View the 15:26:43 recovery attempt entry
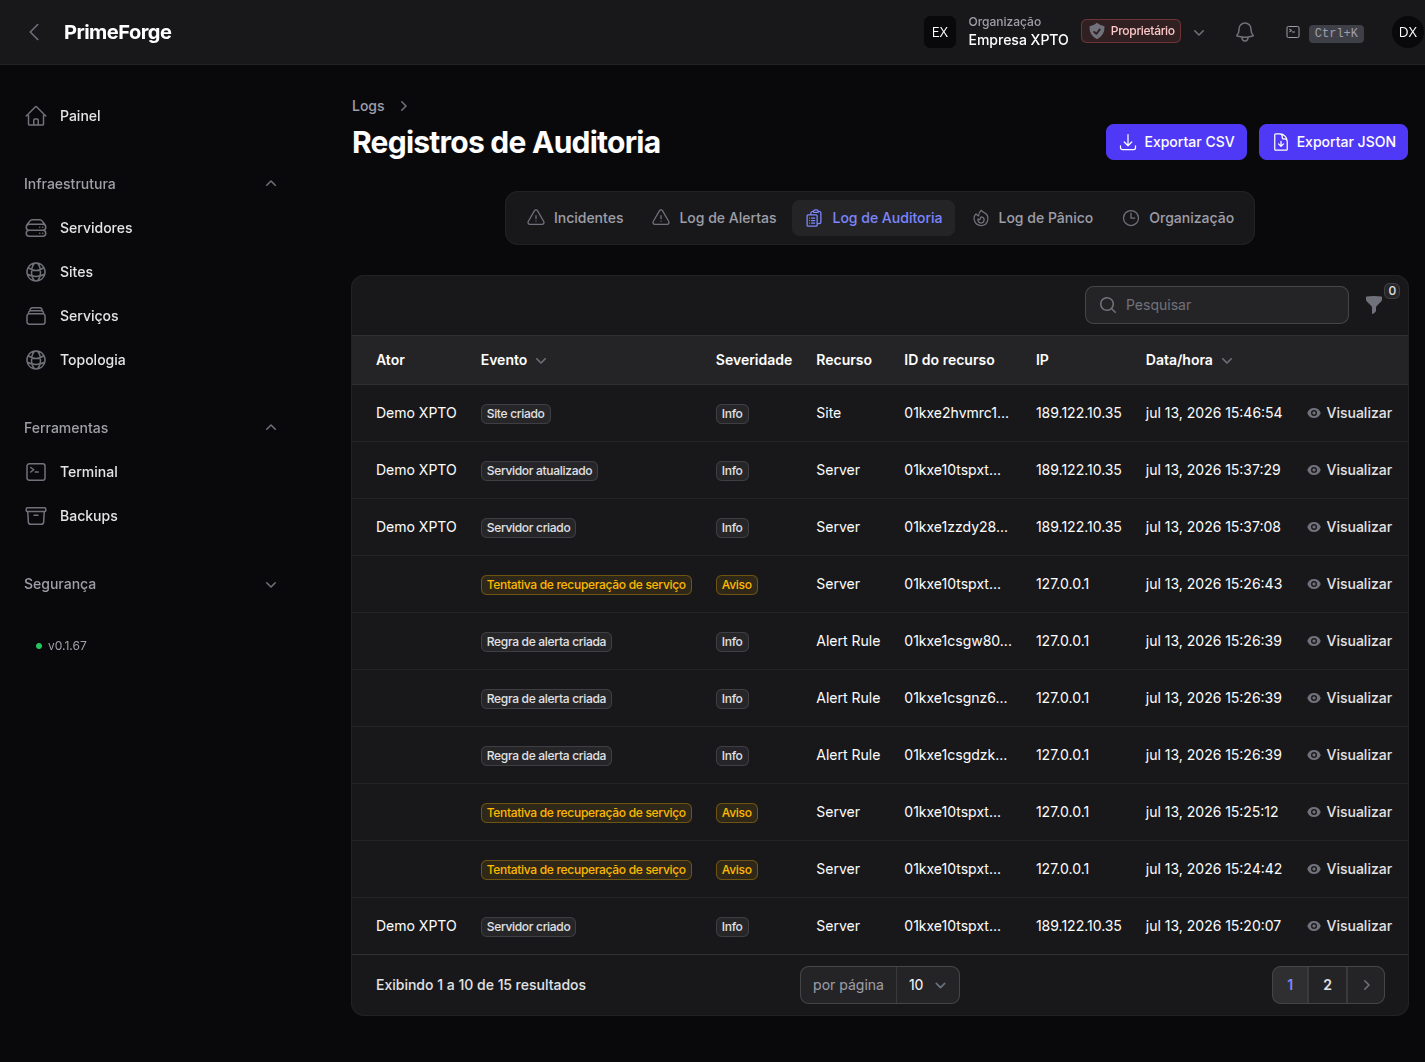The width and height of the screenshot is (1425, 1062). click(1349, 584)
